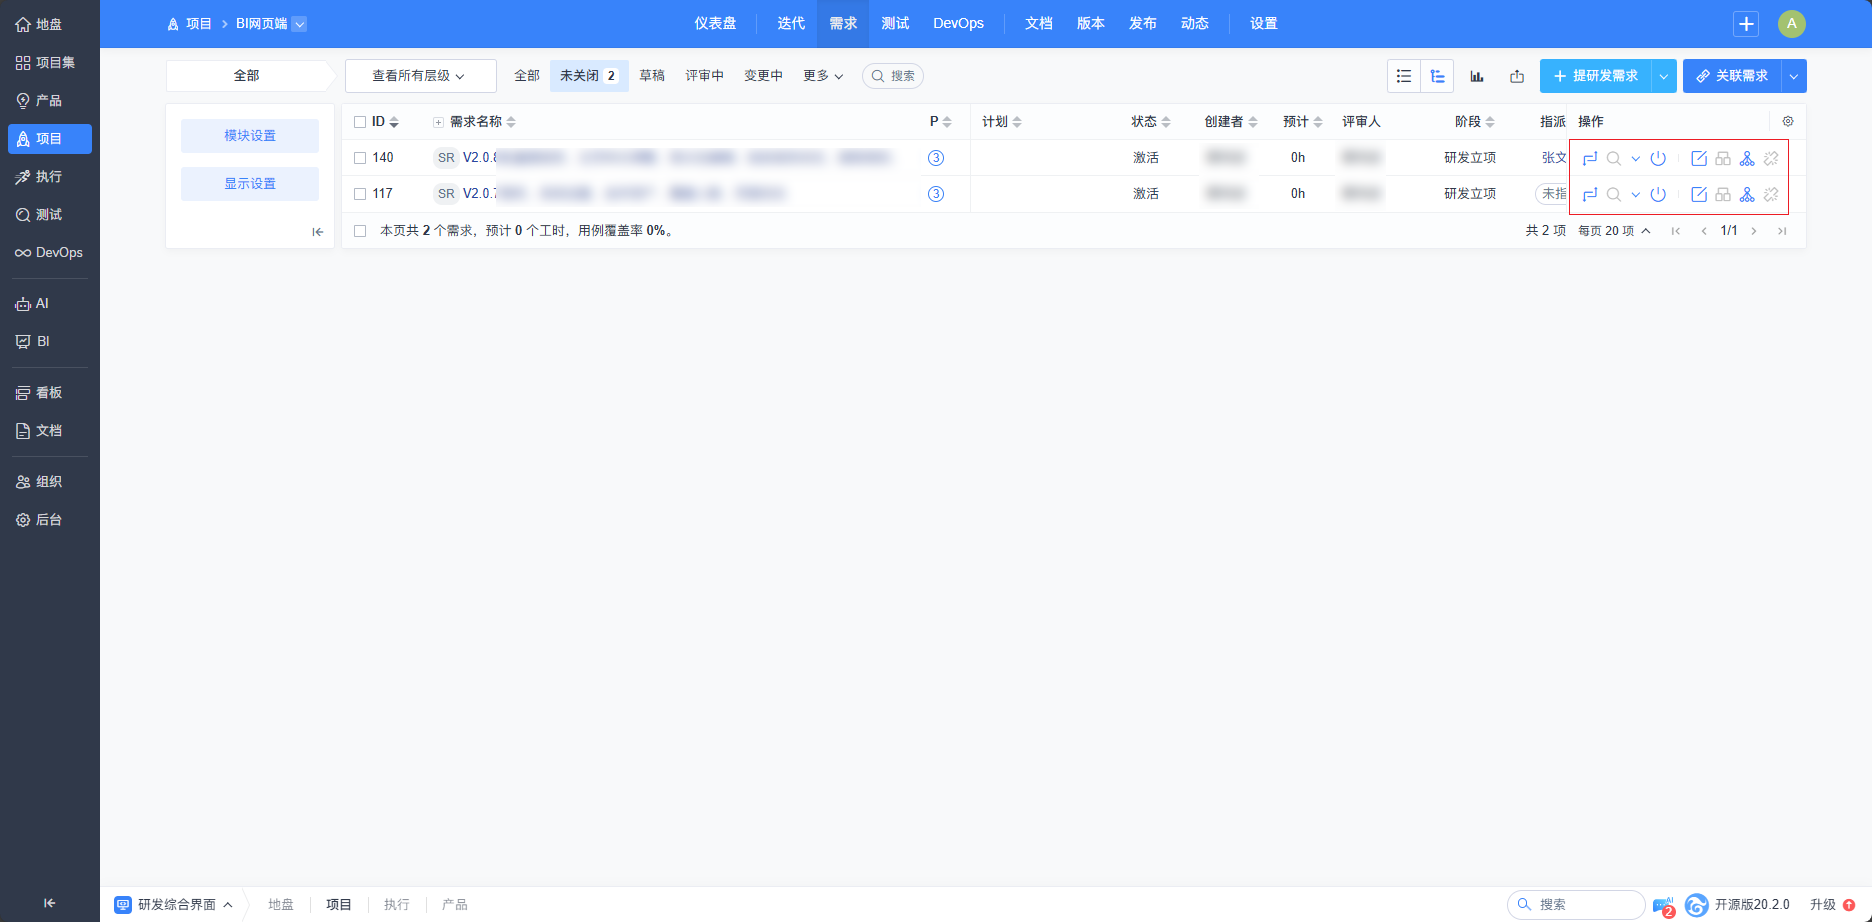
Task: Switch to flat list view icon
Action: 1404,76
